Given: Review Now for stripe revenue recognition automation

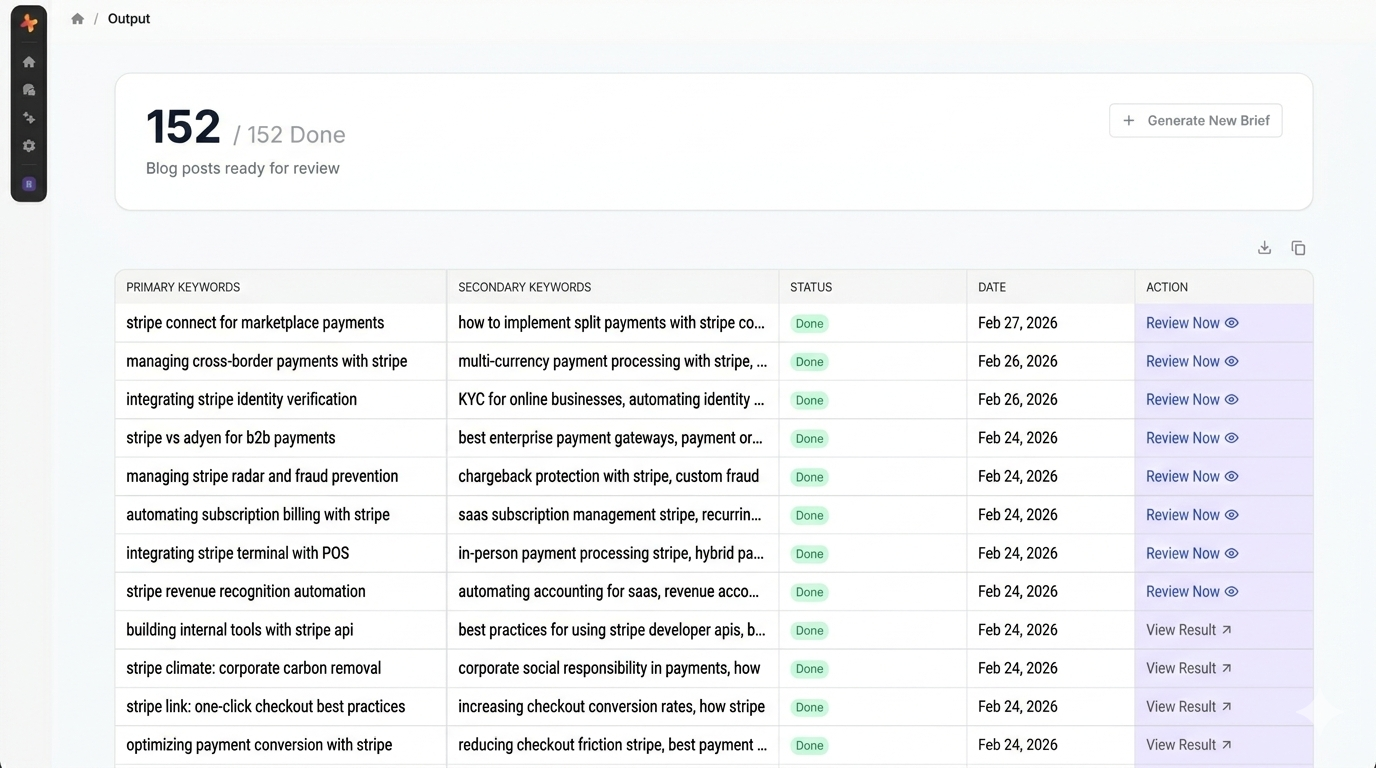Looking at the screenshot, I should 1191,592.
